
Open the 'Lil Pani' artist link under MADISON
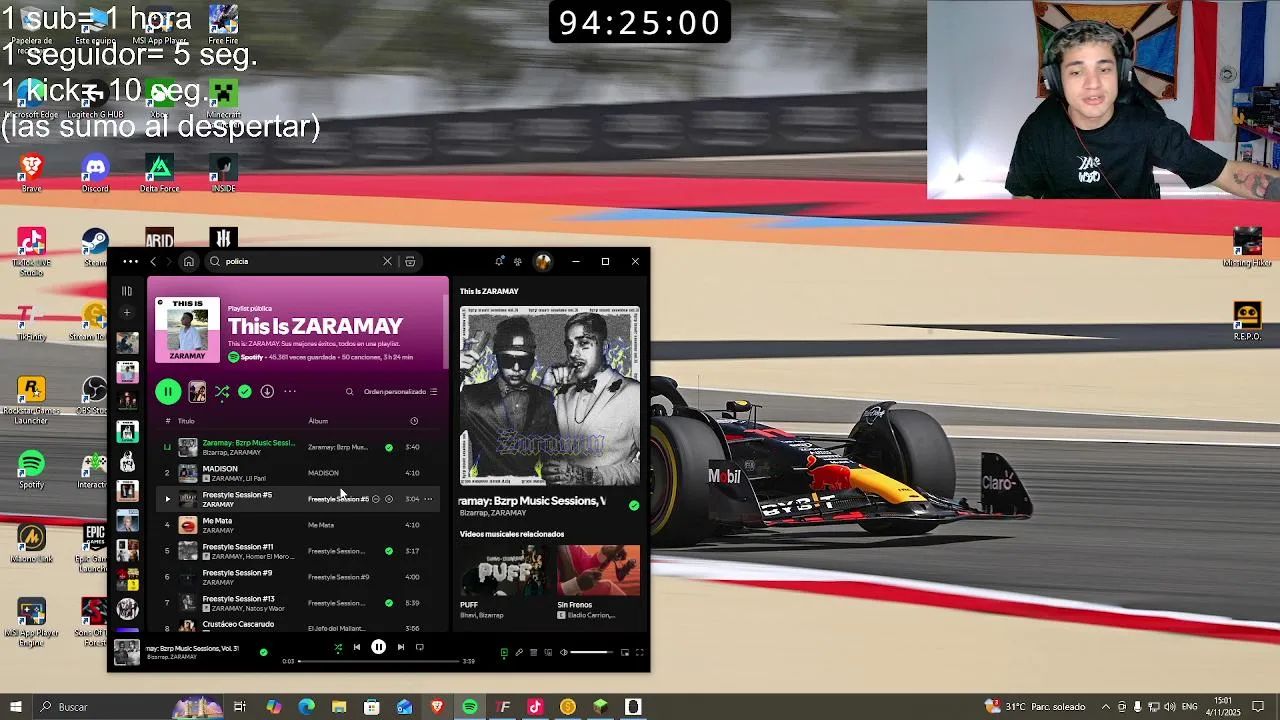tap(255, 479)
